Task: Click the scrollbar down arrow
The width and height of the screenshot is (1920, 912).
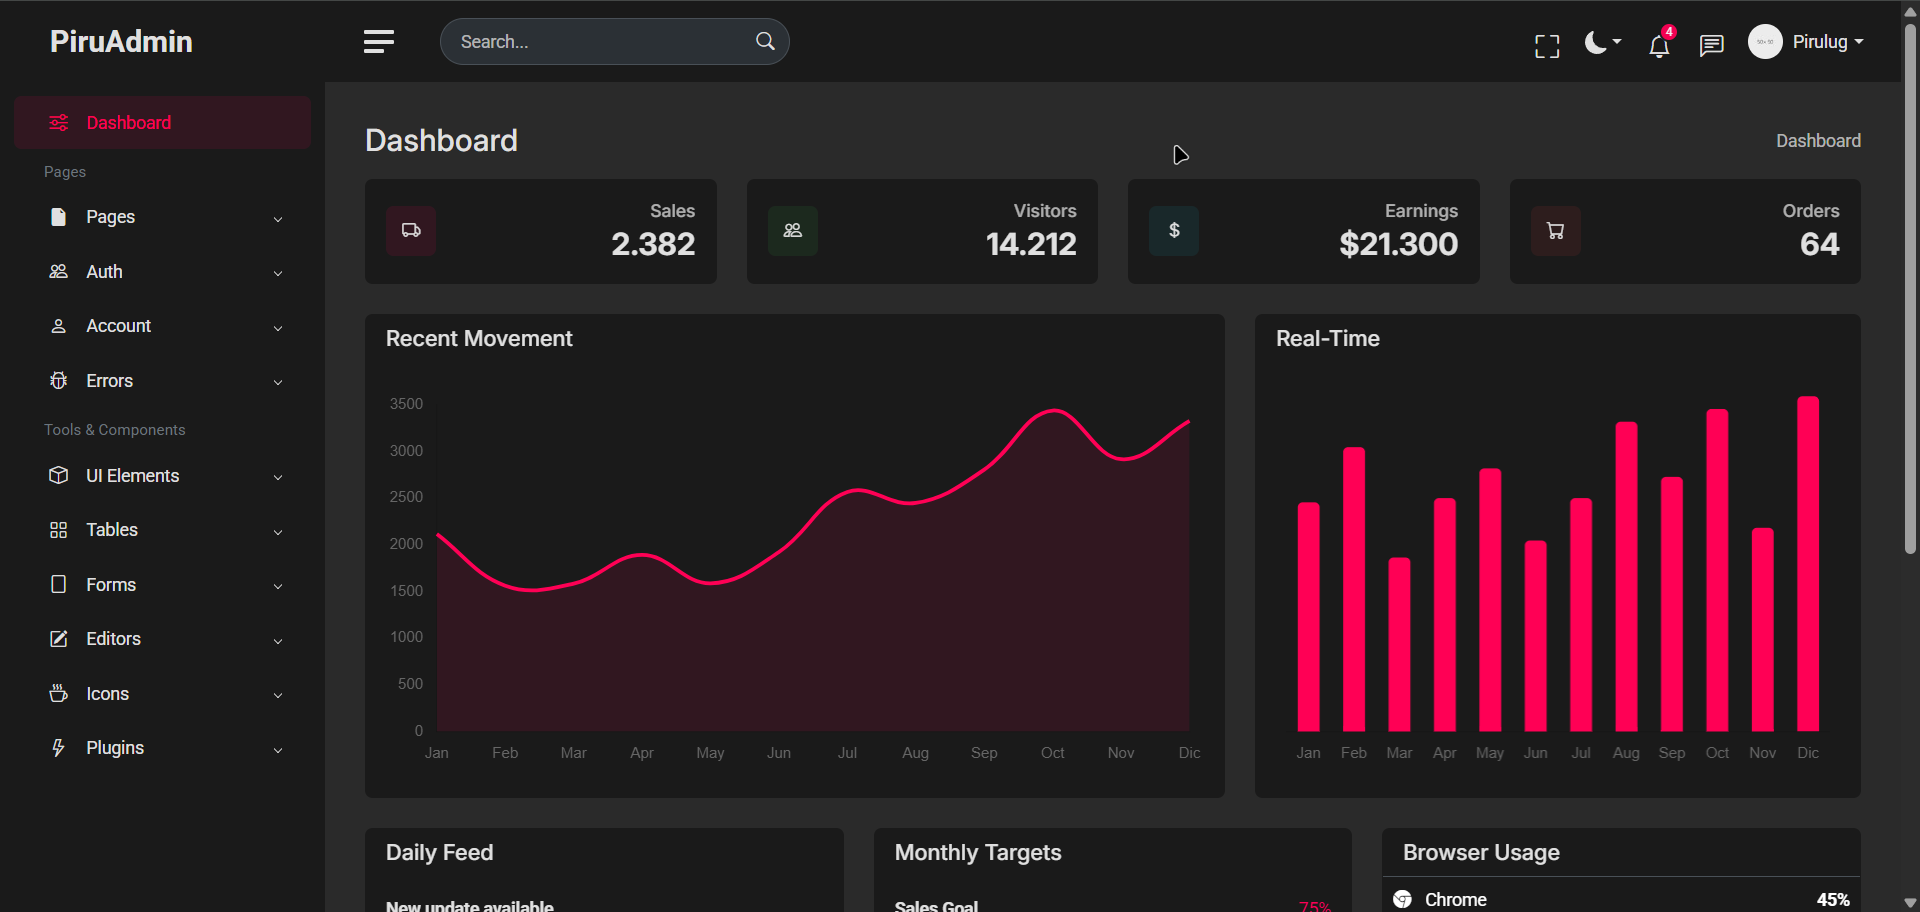Action: tap(1910, 903)
